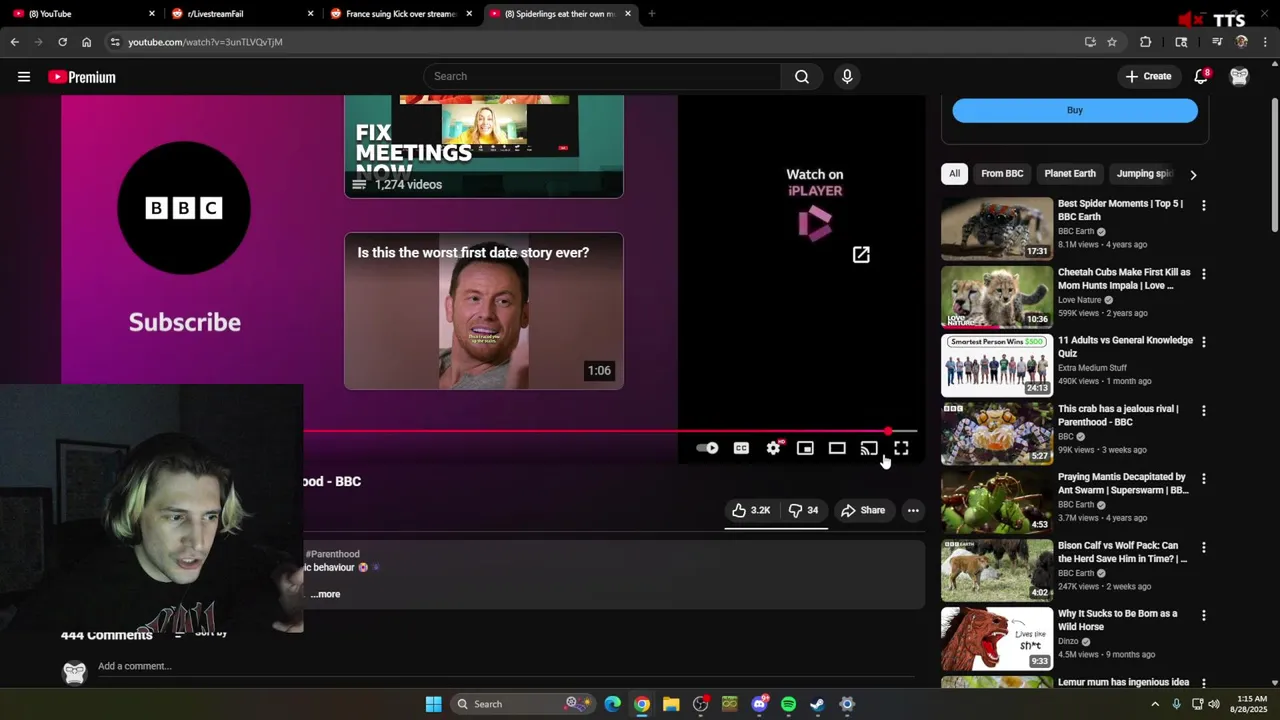Open the YouTube account avatar menu

1239,77
